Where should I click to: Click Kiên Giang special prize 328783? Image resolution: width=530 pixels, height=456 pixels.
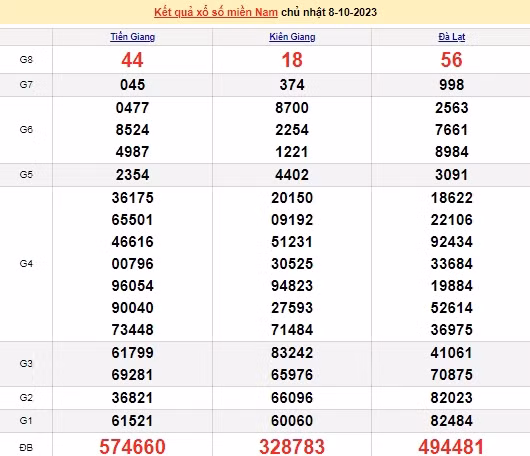click(292, 447)
